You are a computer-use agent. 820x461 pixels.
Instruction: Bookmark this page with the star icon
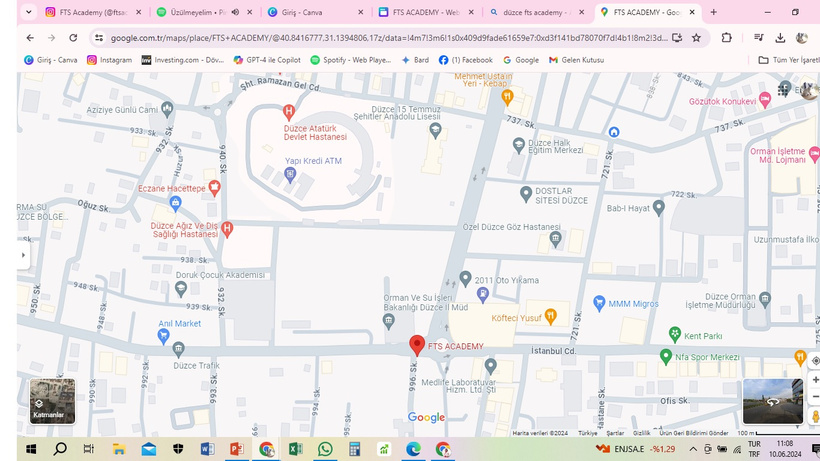[x=696, y=38]
